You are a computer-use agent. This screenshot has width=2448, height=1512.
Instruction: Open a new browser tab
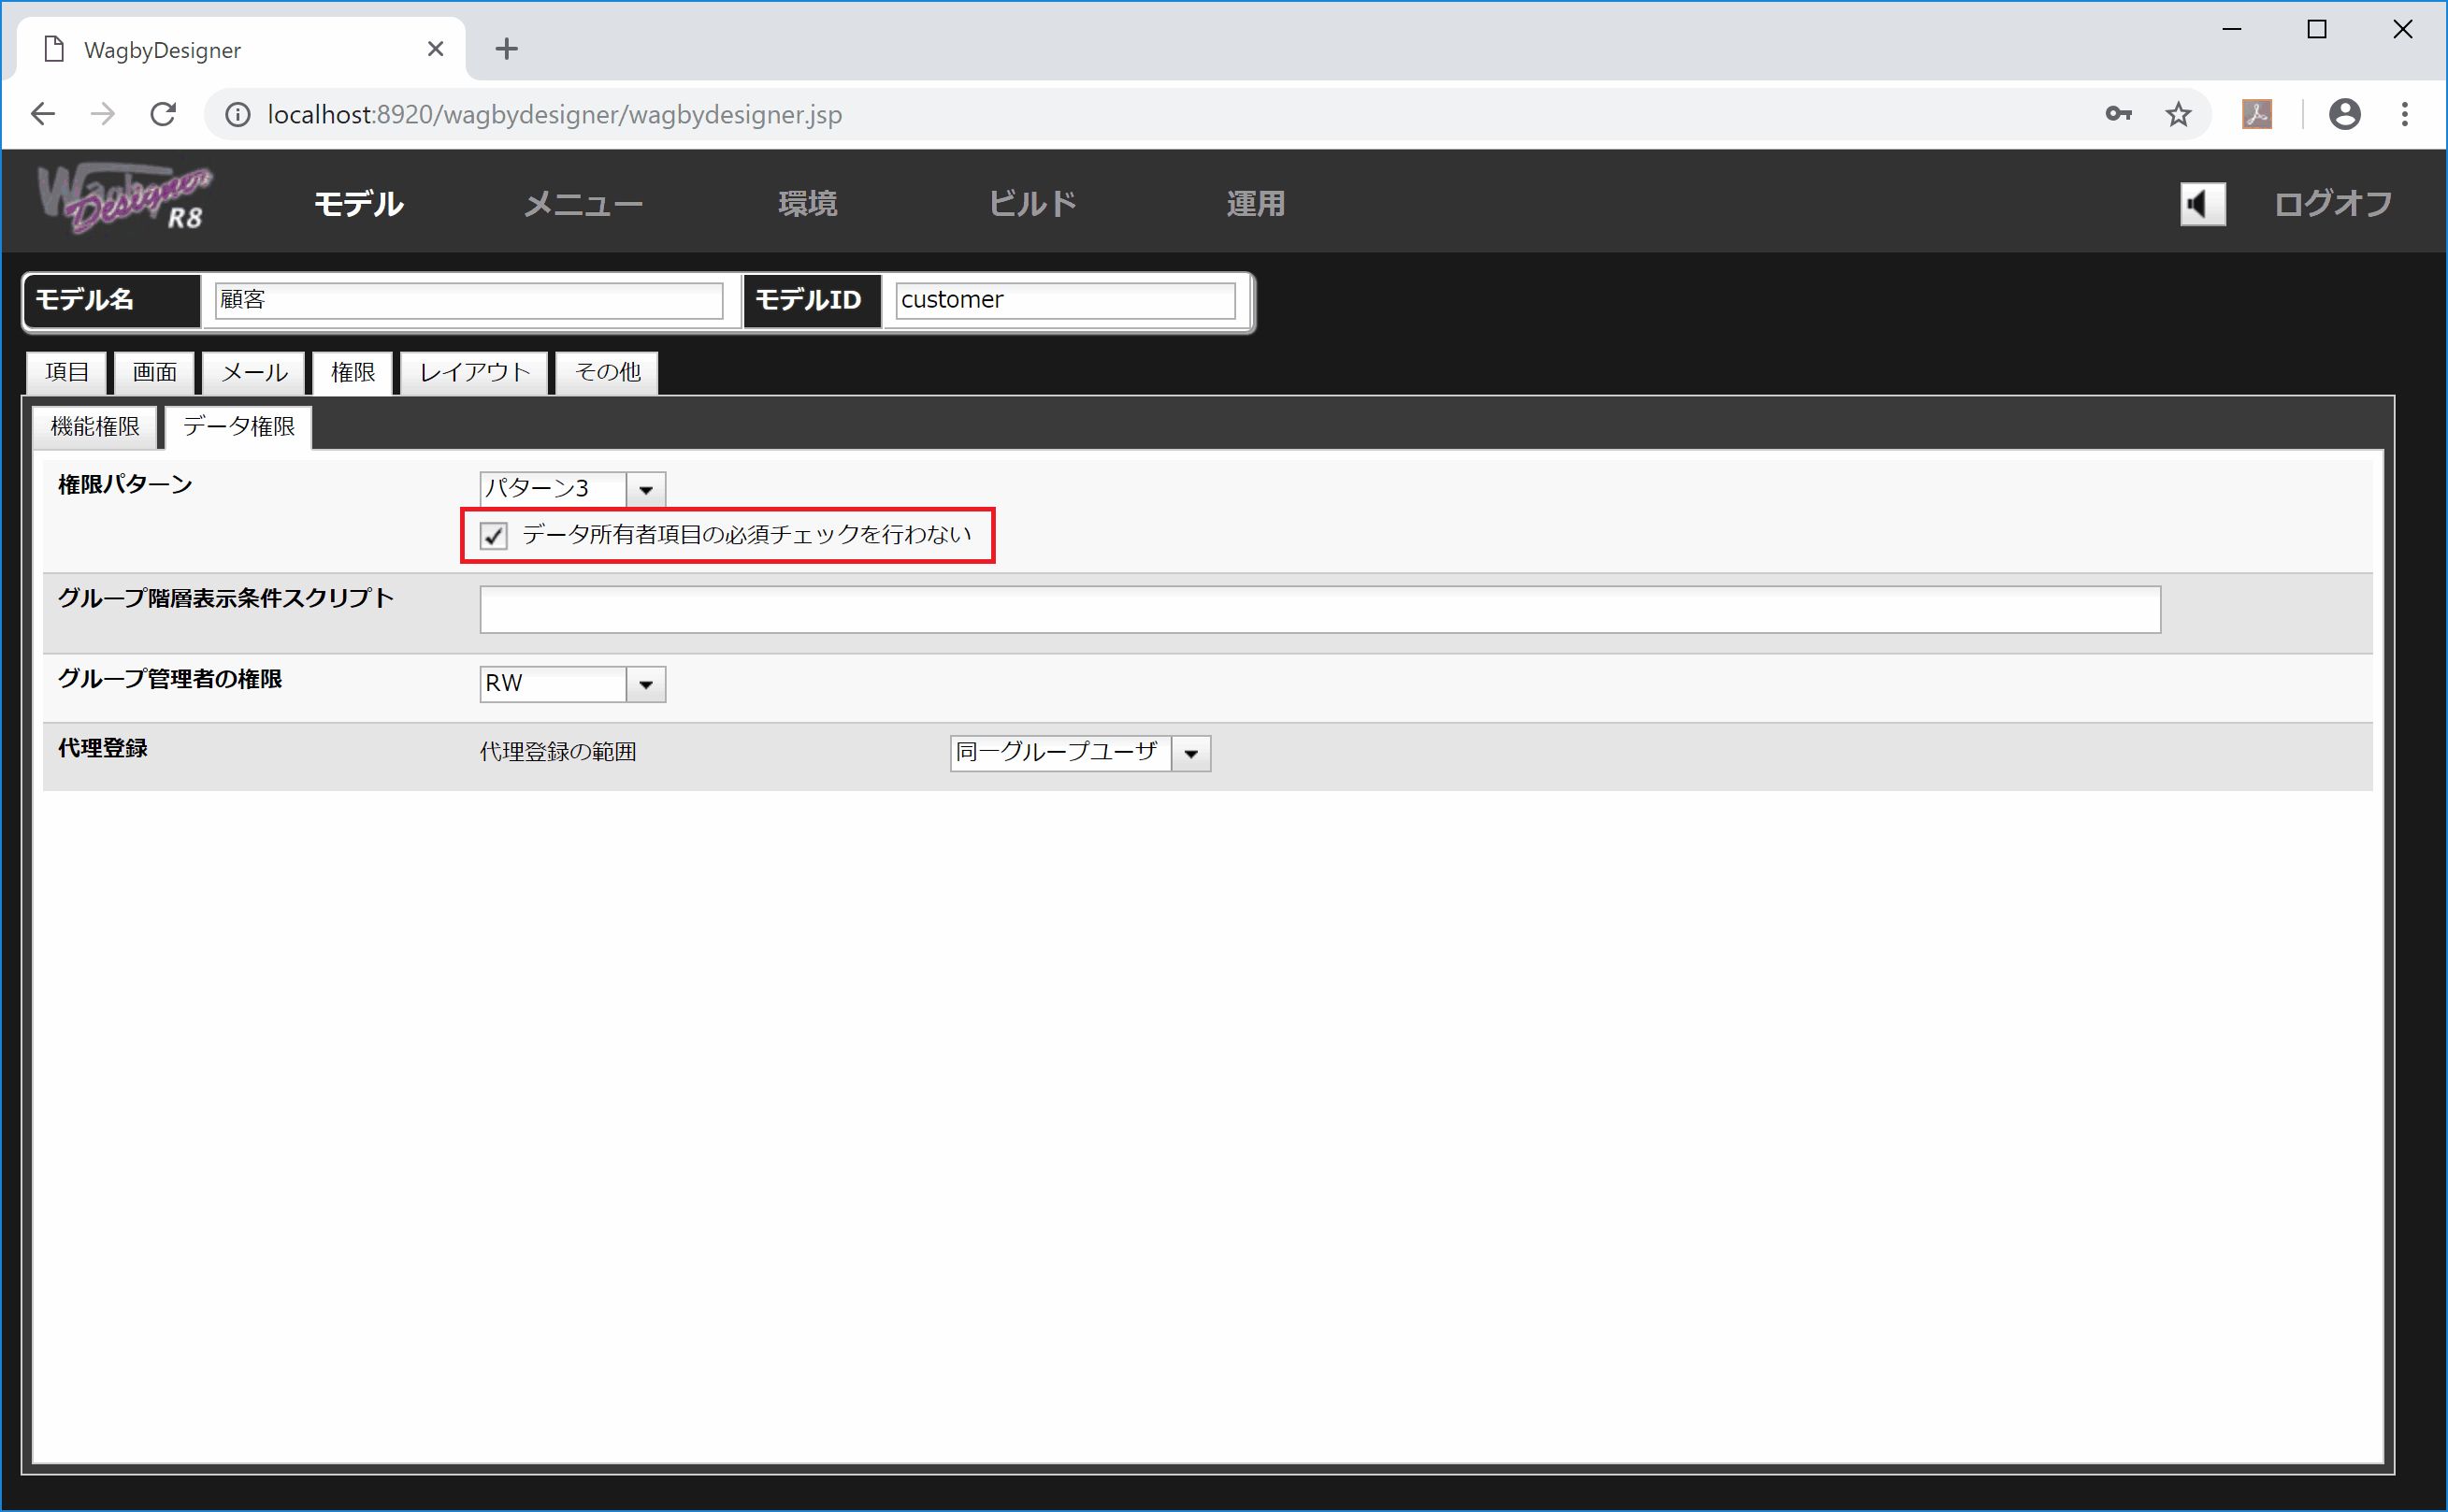[506, 48]
